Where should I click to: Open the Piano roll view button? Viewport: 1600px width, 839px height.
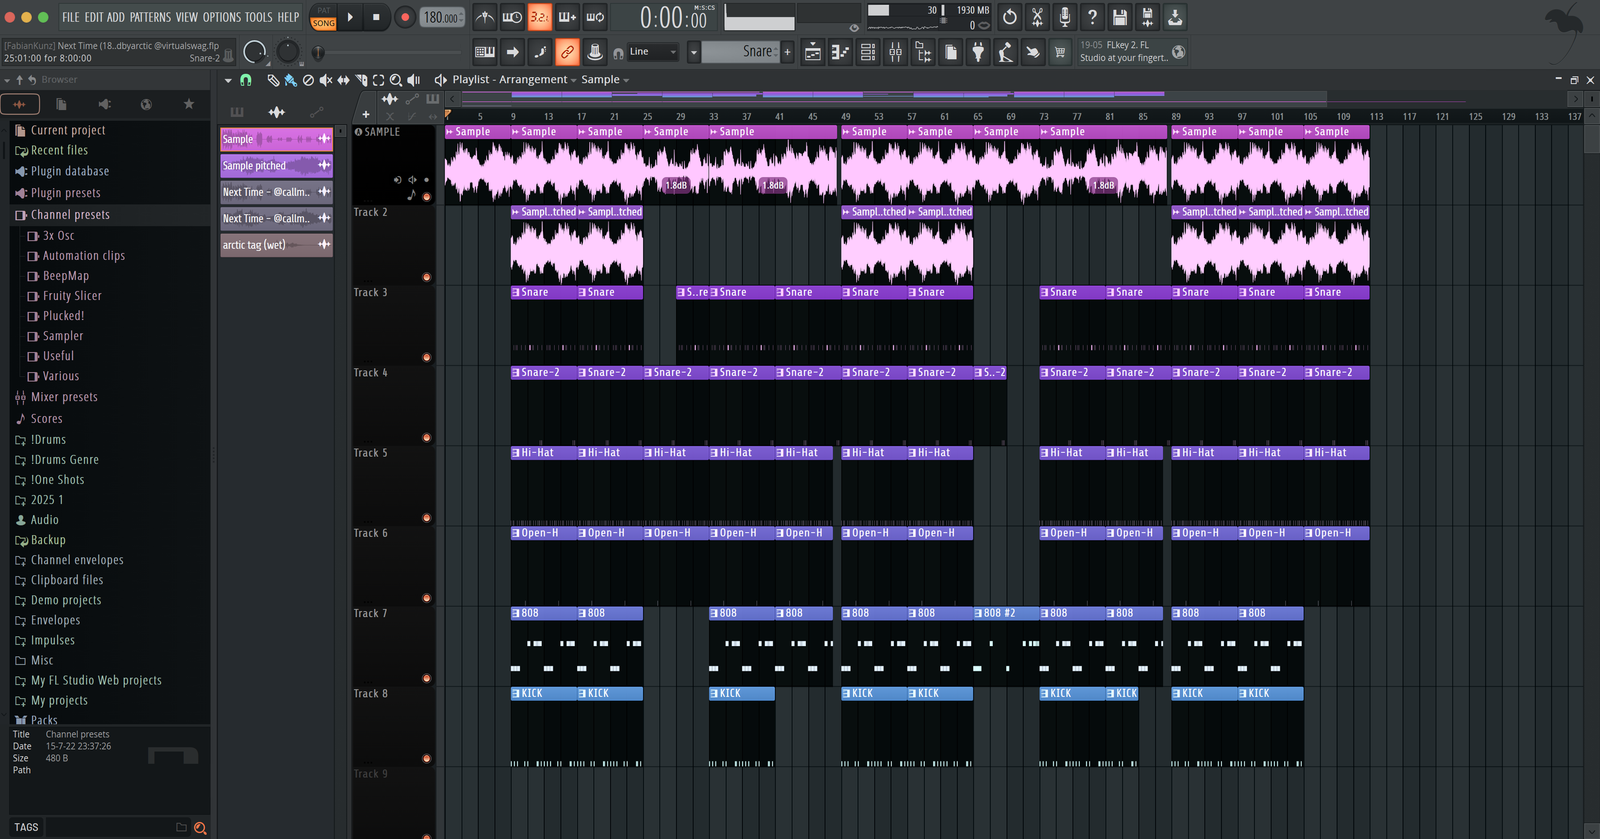click(x=841, y=52)
